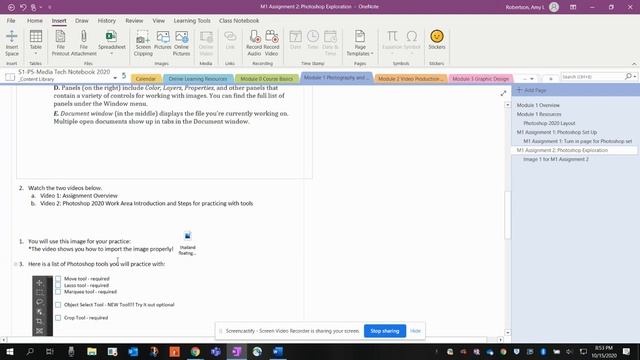The width and height of the screenshot is (640, 360).
Task: Open File Explorer from the taskbar
Action: (x=92, y=351)
